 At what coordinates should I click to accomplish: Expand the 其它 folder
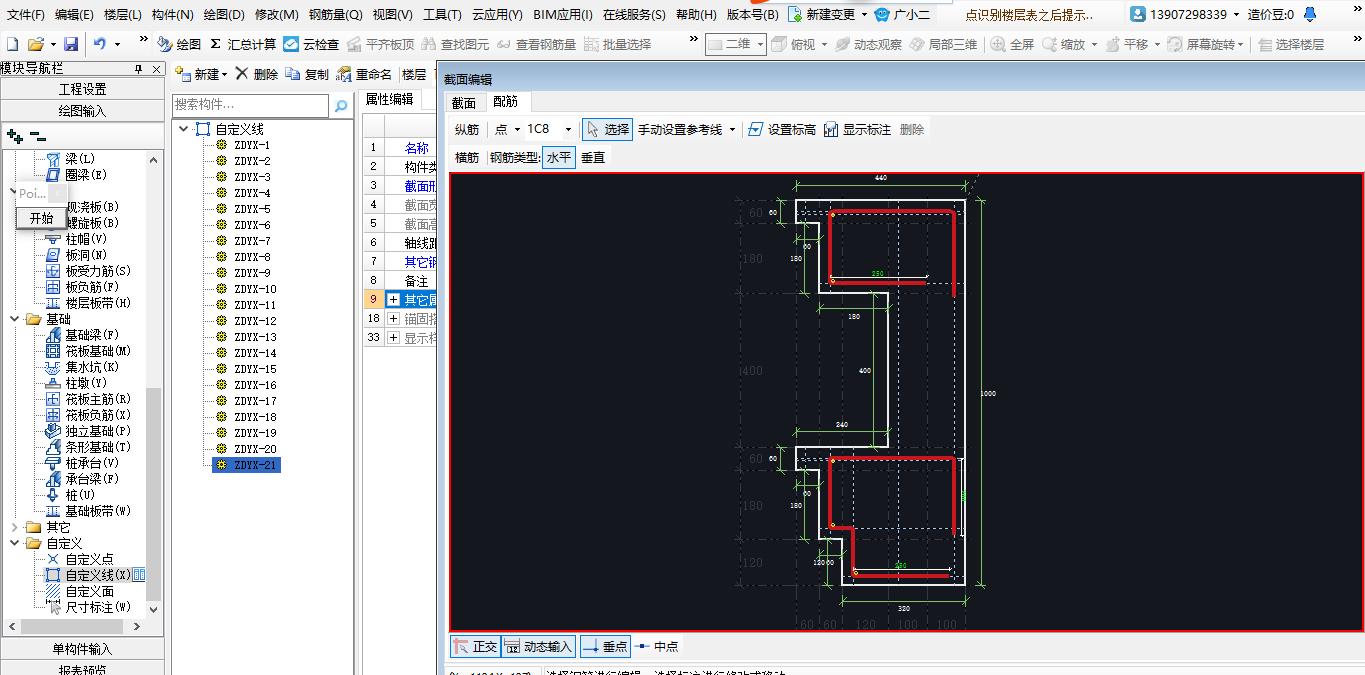point(15,527)
